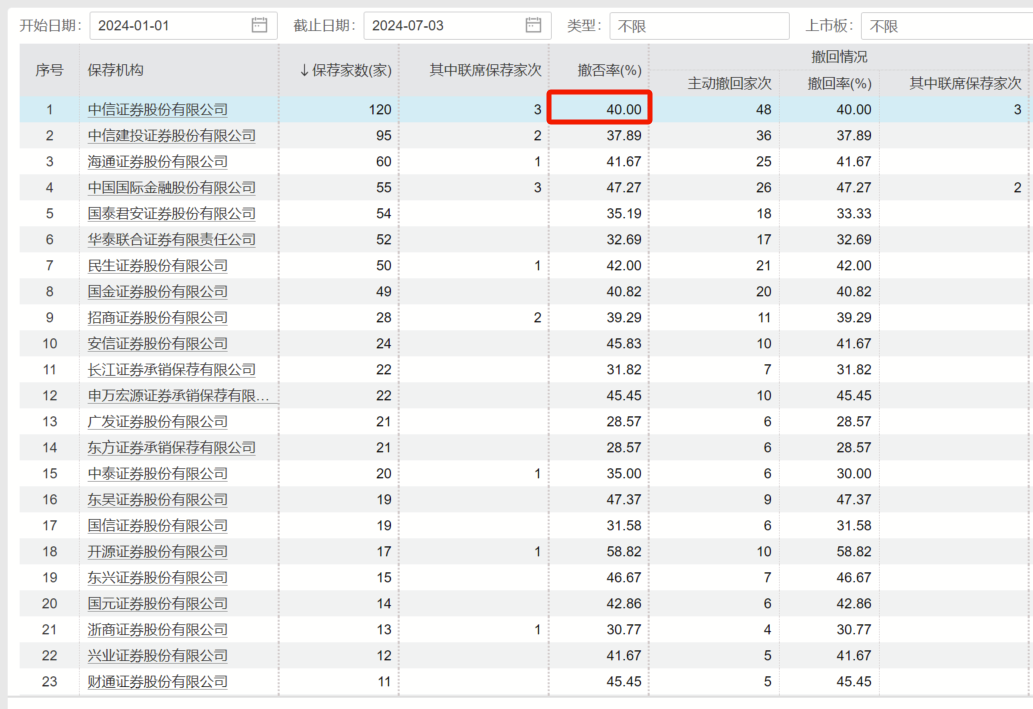Select 保荐家数 value 11 for 财通证券
The image size is (1033, 709).
[x=384, y=683]
